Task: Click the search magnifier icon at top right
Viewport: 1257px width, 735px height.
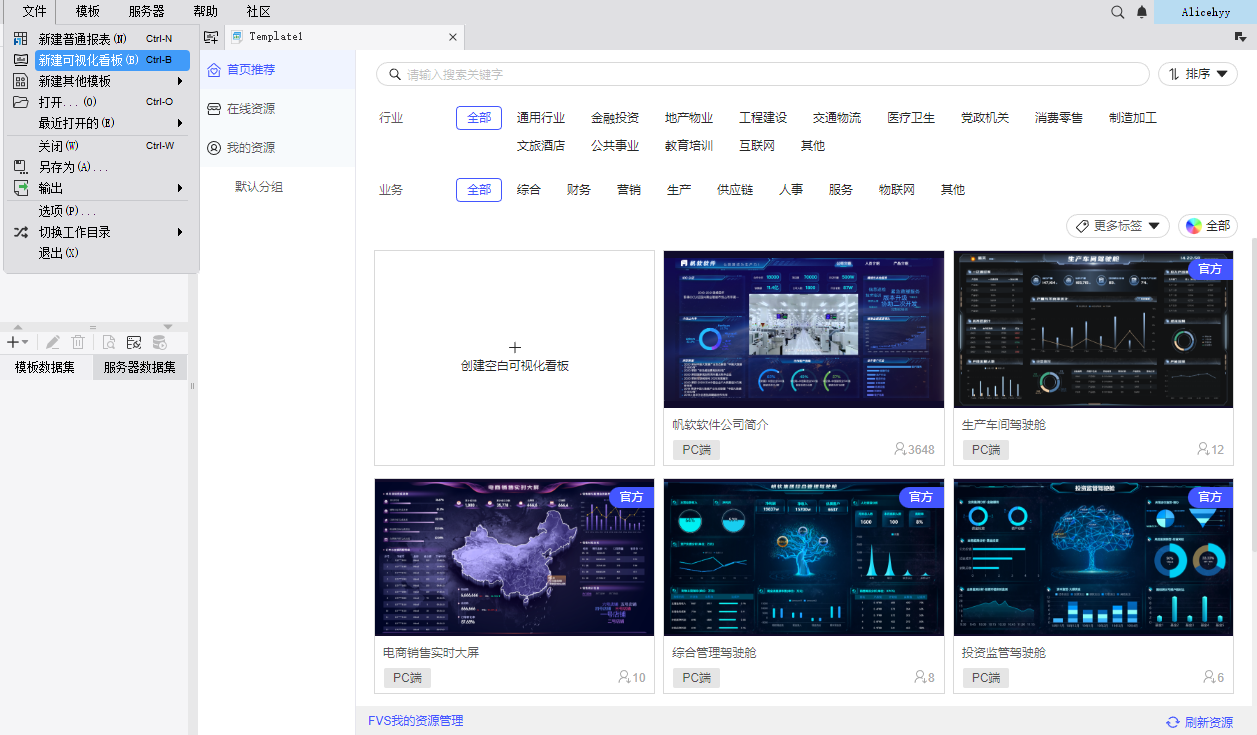Action: [x=1118, y=12]
